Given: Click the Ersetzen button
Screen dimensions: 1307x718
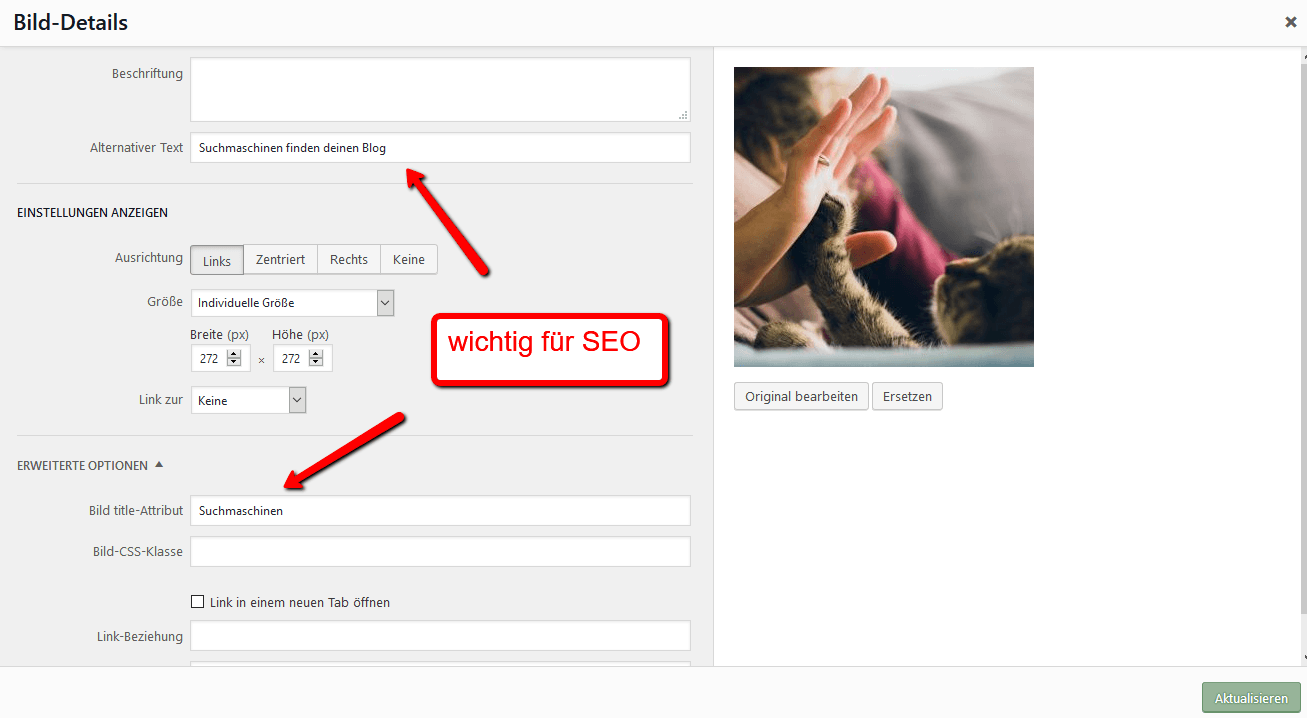Looking at the screenshot, I should 907,396.
